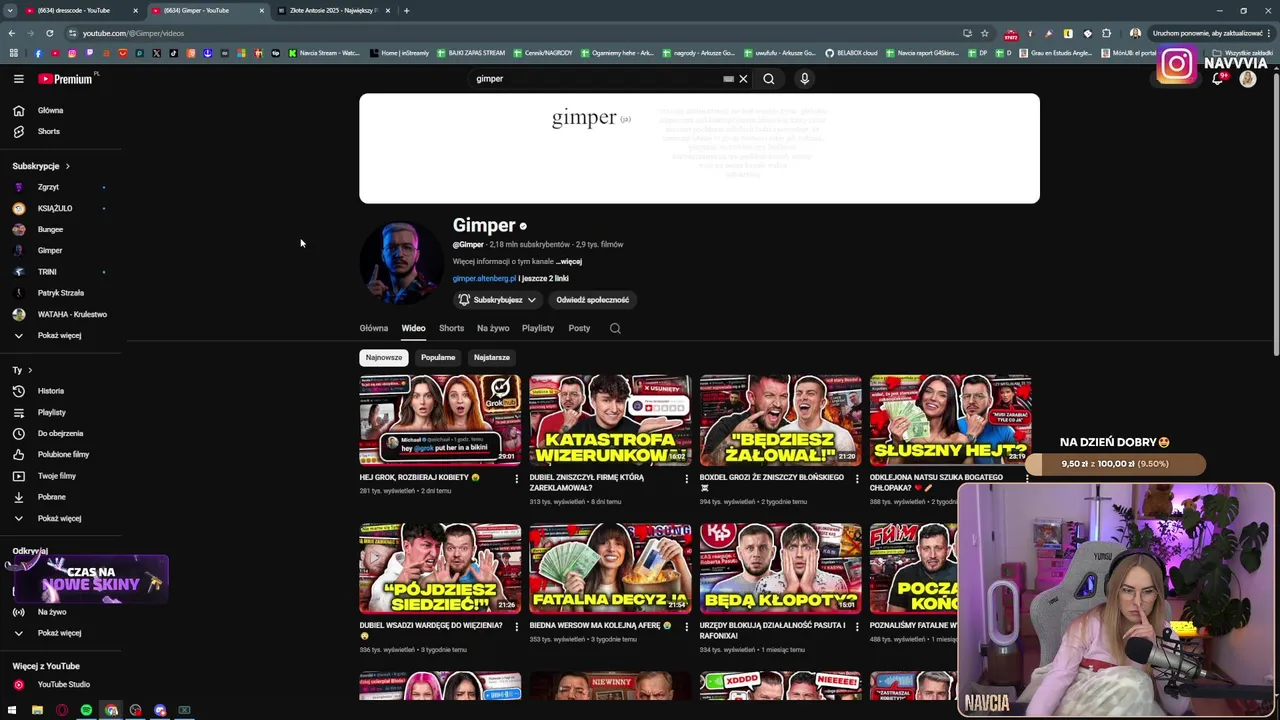Image resolution: width=1280 pixels, height=720 pixels.
Task: Open the Subskrybujesz dropdown button
Action: pos(497,300)
